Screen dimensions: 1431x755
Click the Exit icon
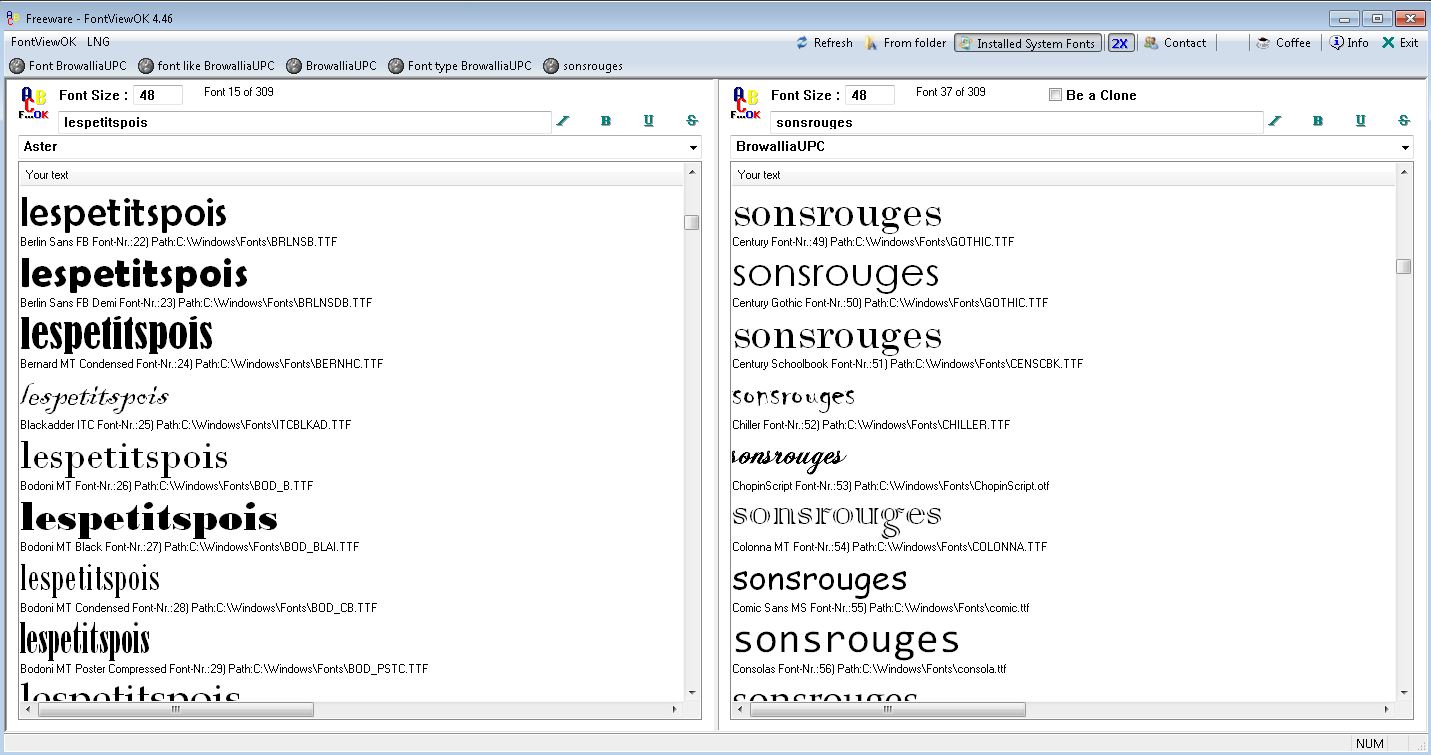[1388, 43]
